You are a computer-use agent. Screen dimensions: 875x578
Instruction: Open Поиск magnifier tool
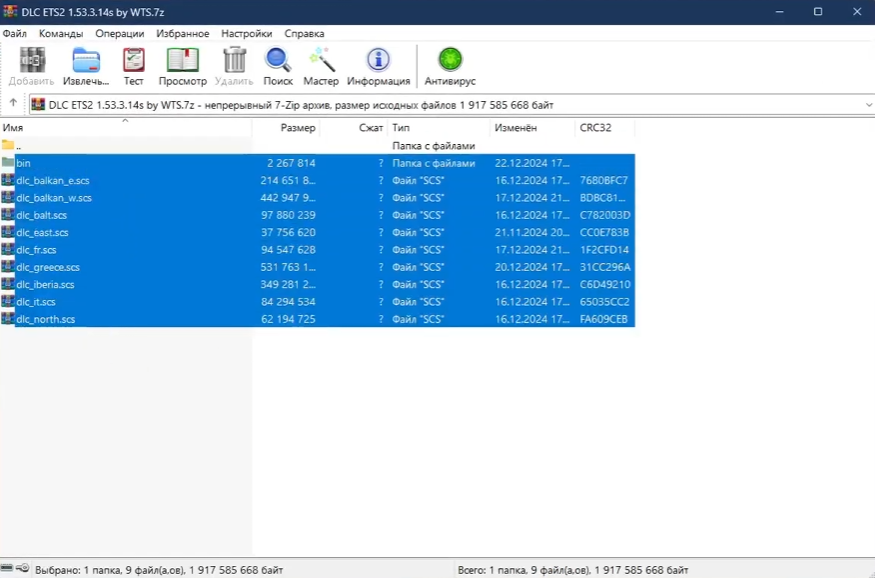(x=278, y=60)
